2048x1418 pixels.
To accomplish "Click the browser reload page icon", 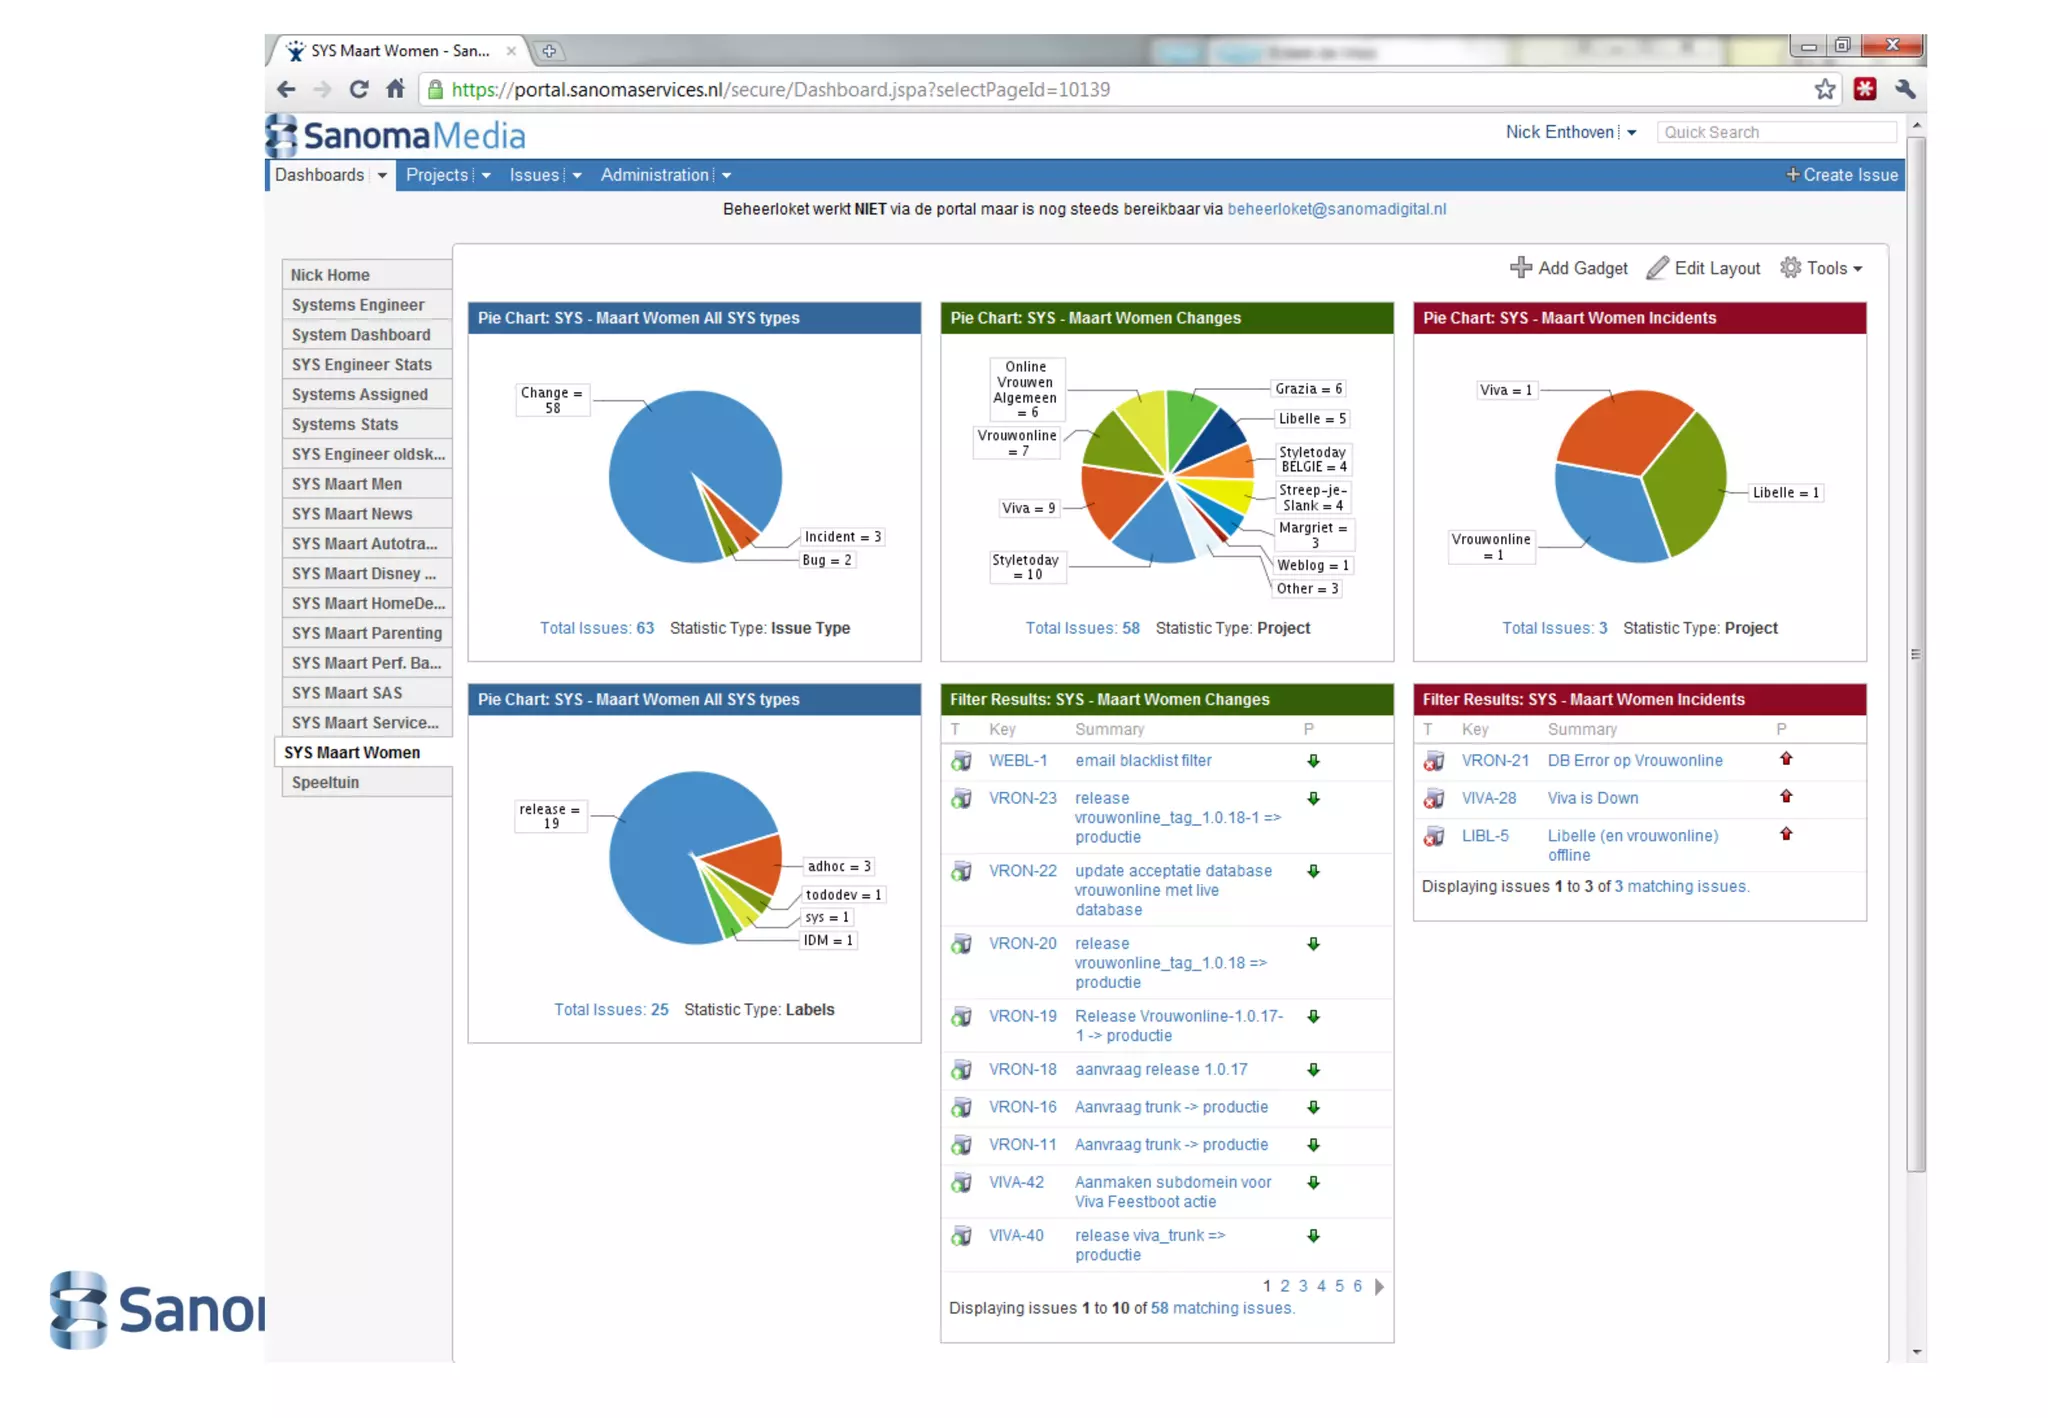I will tap(358, 89).
